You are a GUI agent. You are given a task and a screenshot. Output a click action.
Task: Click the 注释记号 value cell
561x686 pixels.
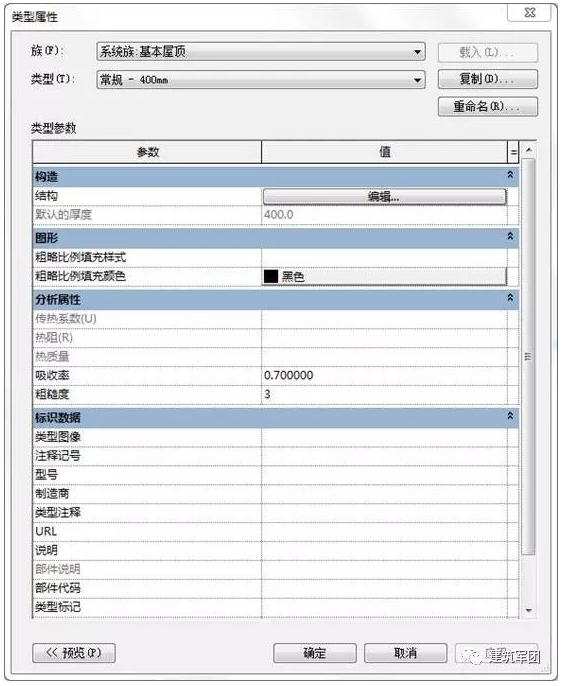click(x=384, y=456)
